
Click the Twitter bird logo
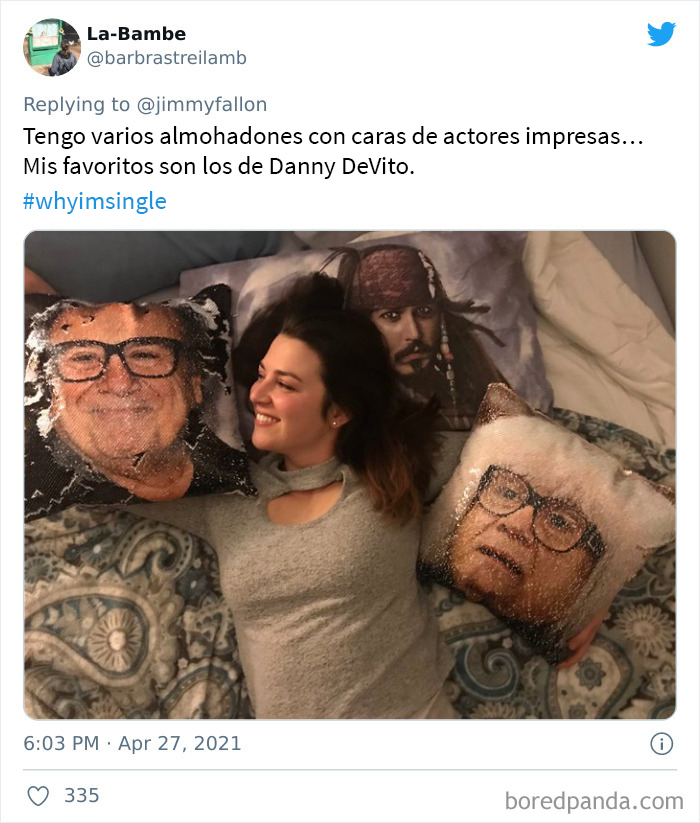point(661,34)
